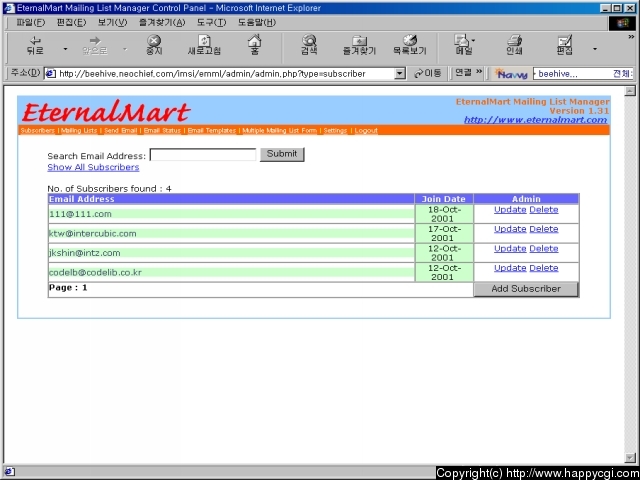Viewport: 640px width, 480px height.
Task: Open the Edit button dropdown arrow
Action: (595, 49)
